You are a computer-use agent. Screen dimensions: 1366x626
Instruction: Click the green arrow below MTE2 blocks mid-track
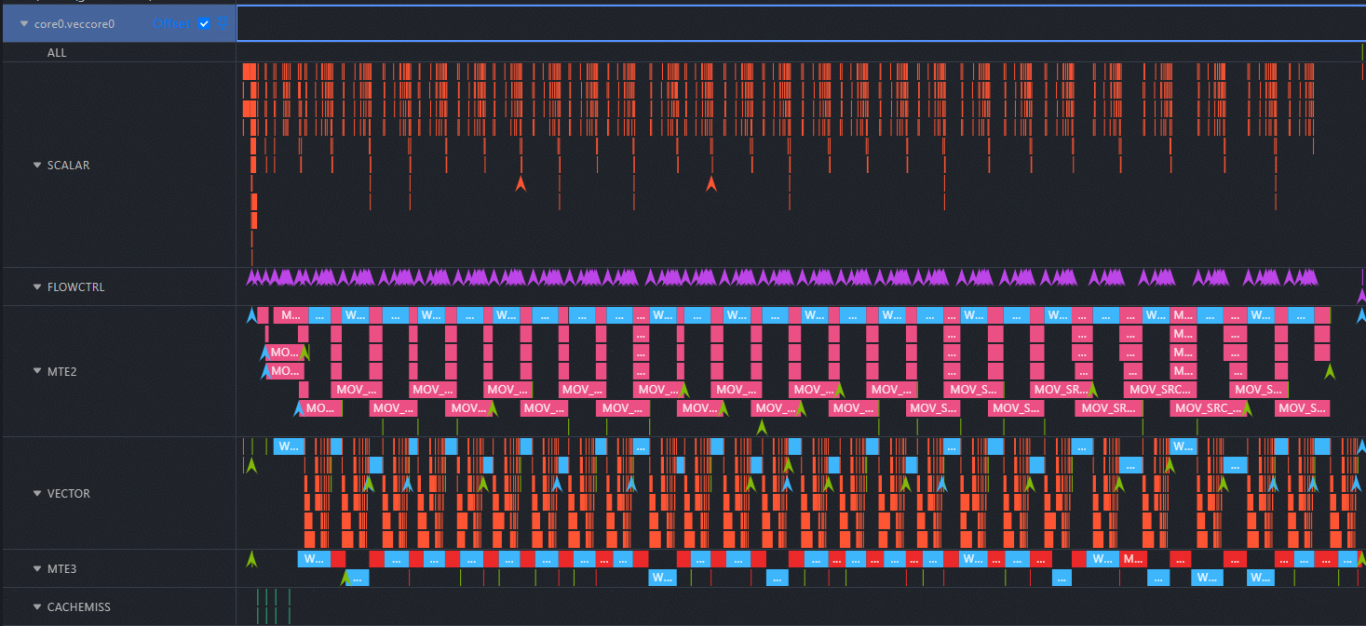pyautogui.click(x=761, y=427)
